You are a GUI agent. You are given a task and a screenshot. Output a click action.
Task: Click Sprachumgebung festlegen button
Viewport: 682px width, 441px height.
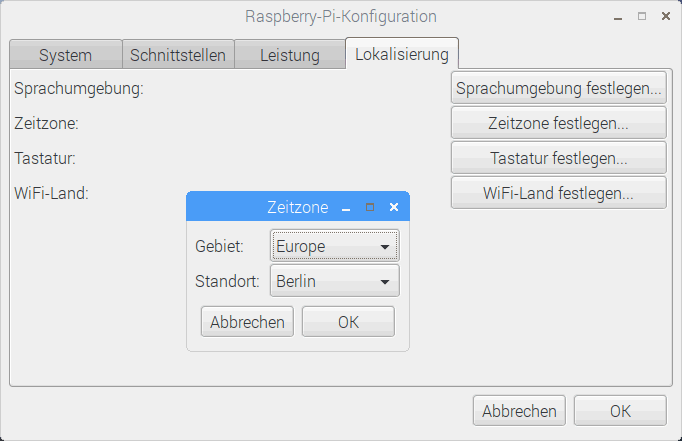558,89
